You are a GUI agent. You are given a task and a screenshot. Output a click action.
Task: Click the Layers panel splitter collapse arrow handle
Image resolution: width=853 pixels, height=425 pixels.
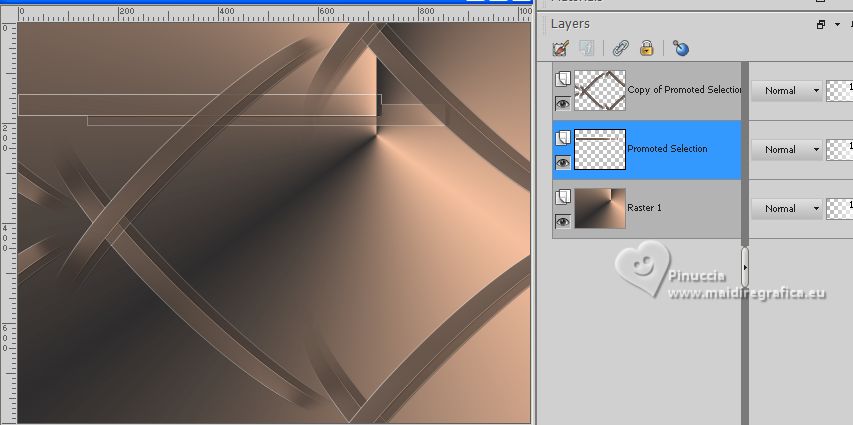745,267
